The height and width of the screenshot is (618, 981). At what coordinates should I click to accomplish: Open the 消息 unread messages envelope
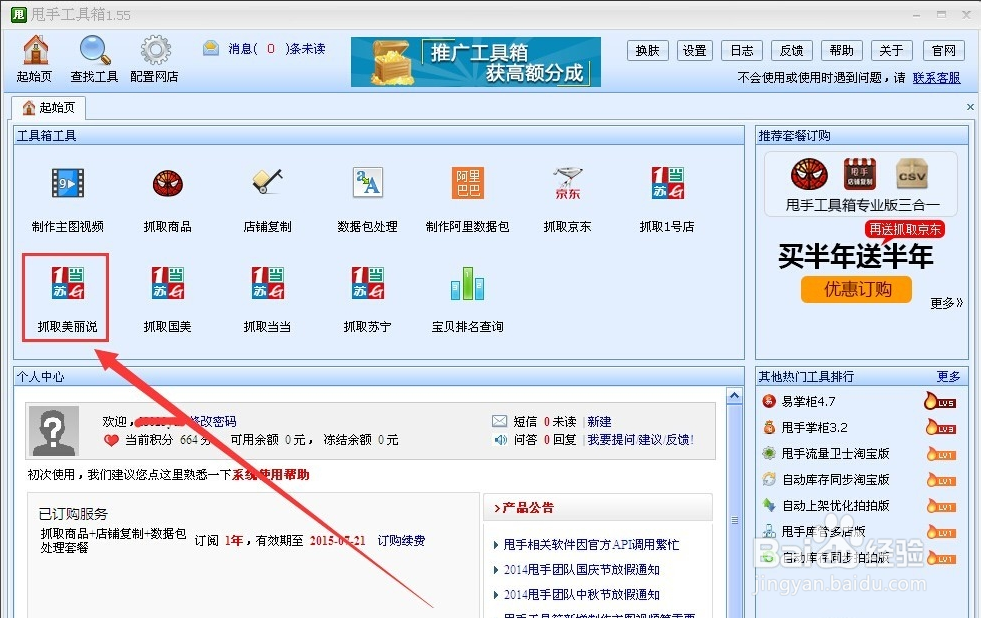(x=211, y=48)
